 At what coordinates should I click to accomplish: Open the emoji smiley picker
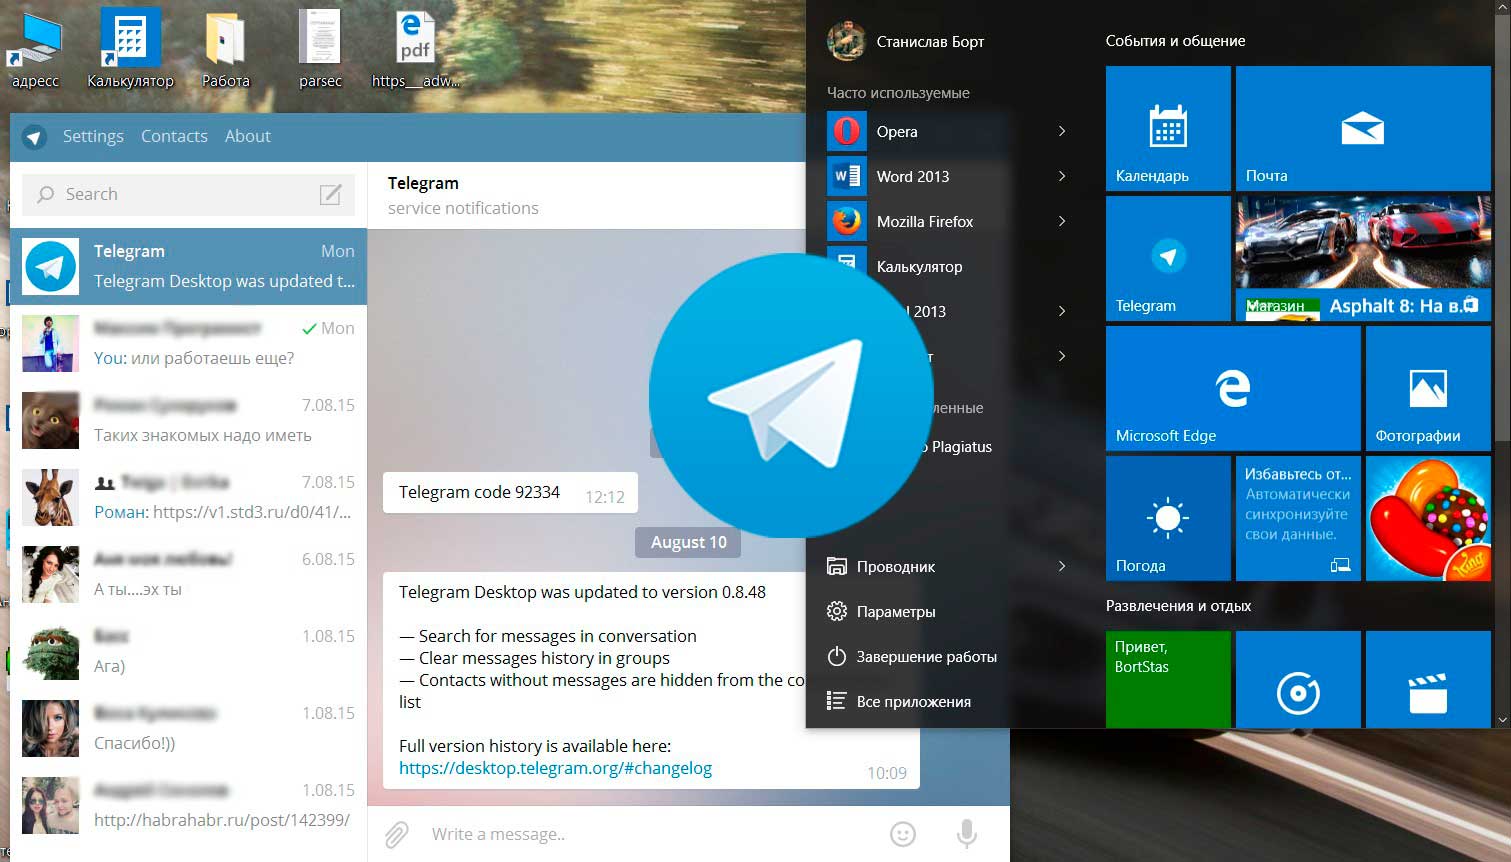coord(903,834)
